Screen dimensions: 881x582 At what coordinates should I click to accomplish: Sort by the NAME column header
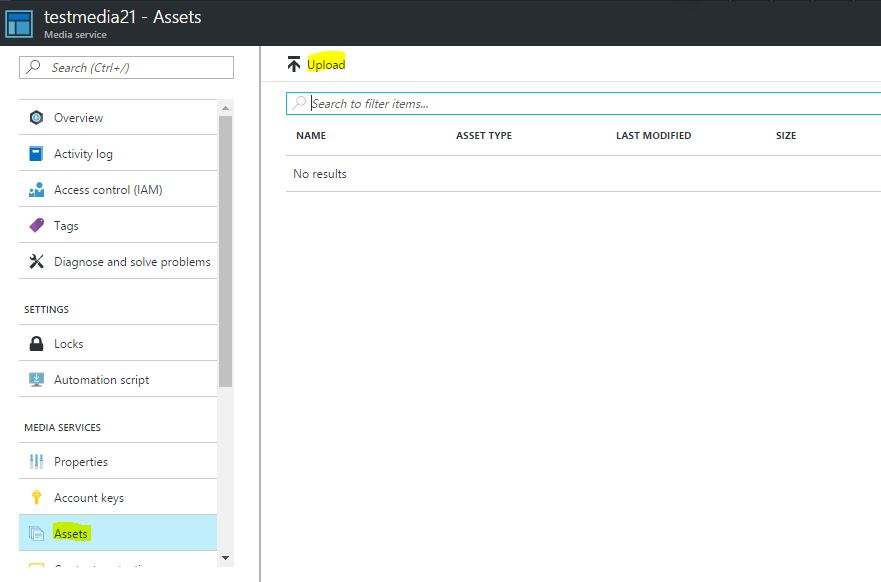click(311, 136)
